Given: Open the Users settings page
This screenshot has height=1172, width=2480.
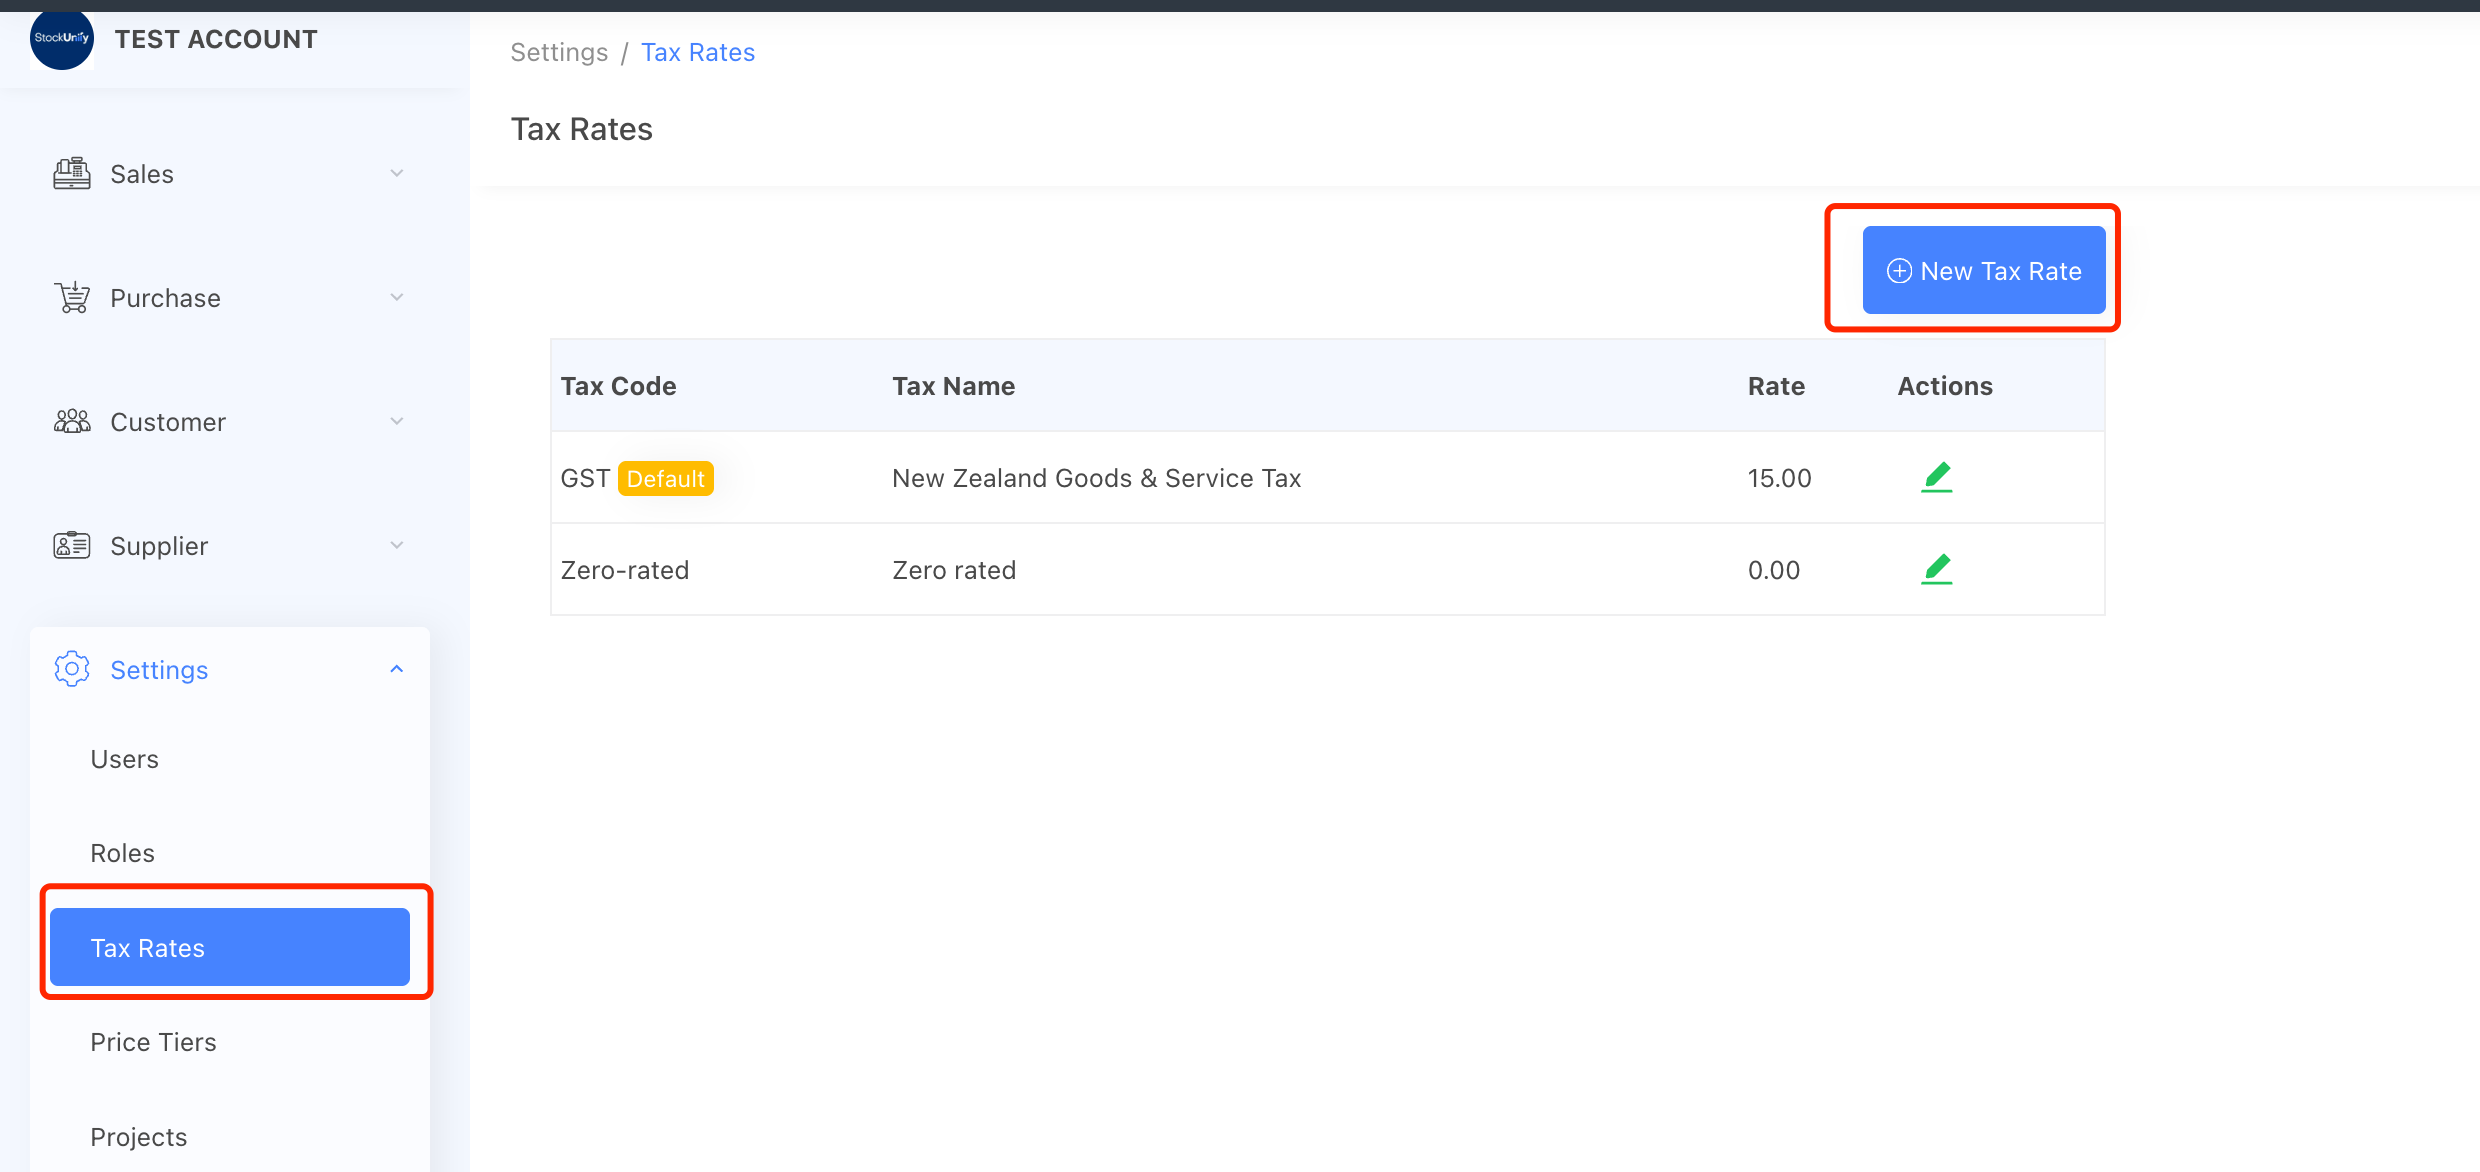Looking at the screenshot, I should (x=125, y=759).
